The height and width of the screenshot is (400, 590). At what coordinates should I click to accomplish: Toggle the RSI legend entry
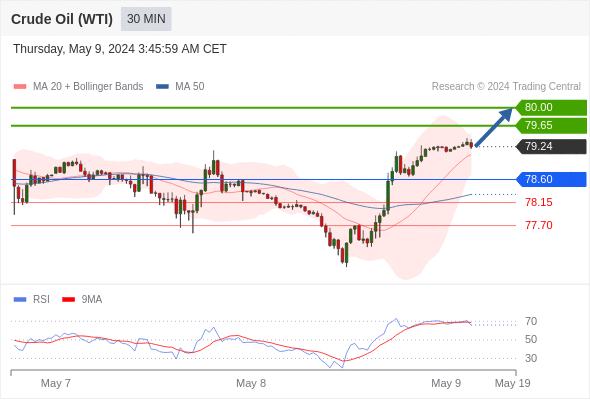32,300
